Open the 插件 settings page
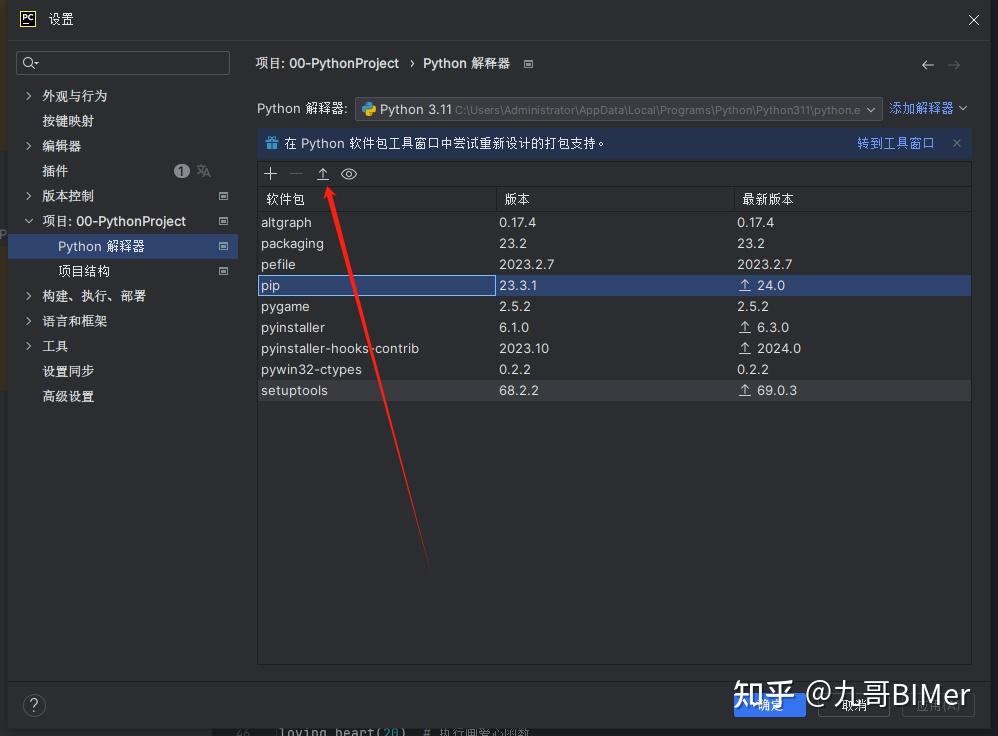 point(55,171)
